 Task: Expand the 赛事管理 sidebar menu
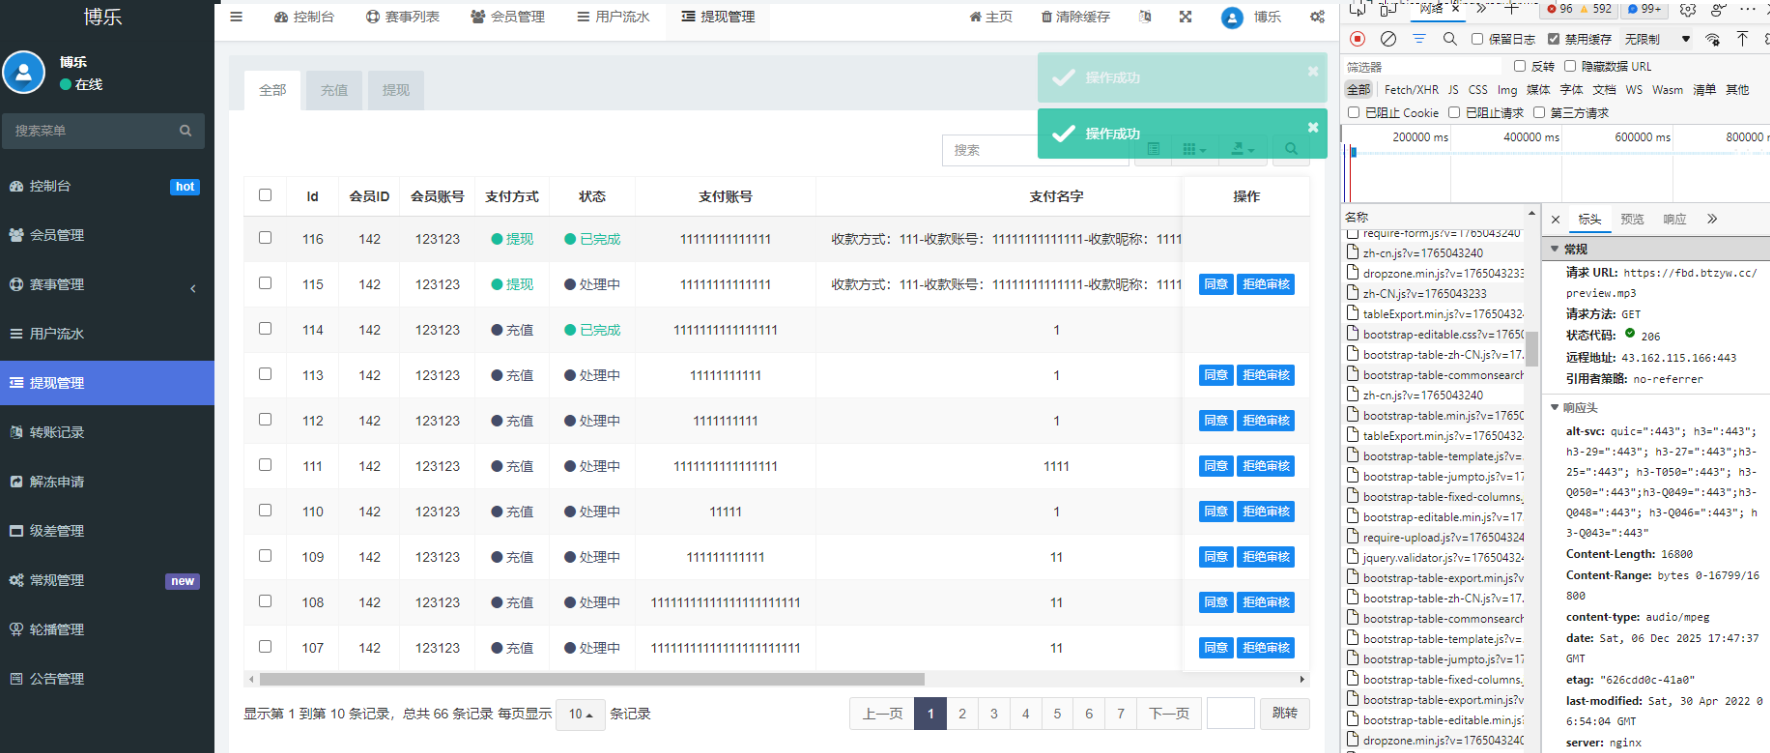[107, 285]
